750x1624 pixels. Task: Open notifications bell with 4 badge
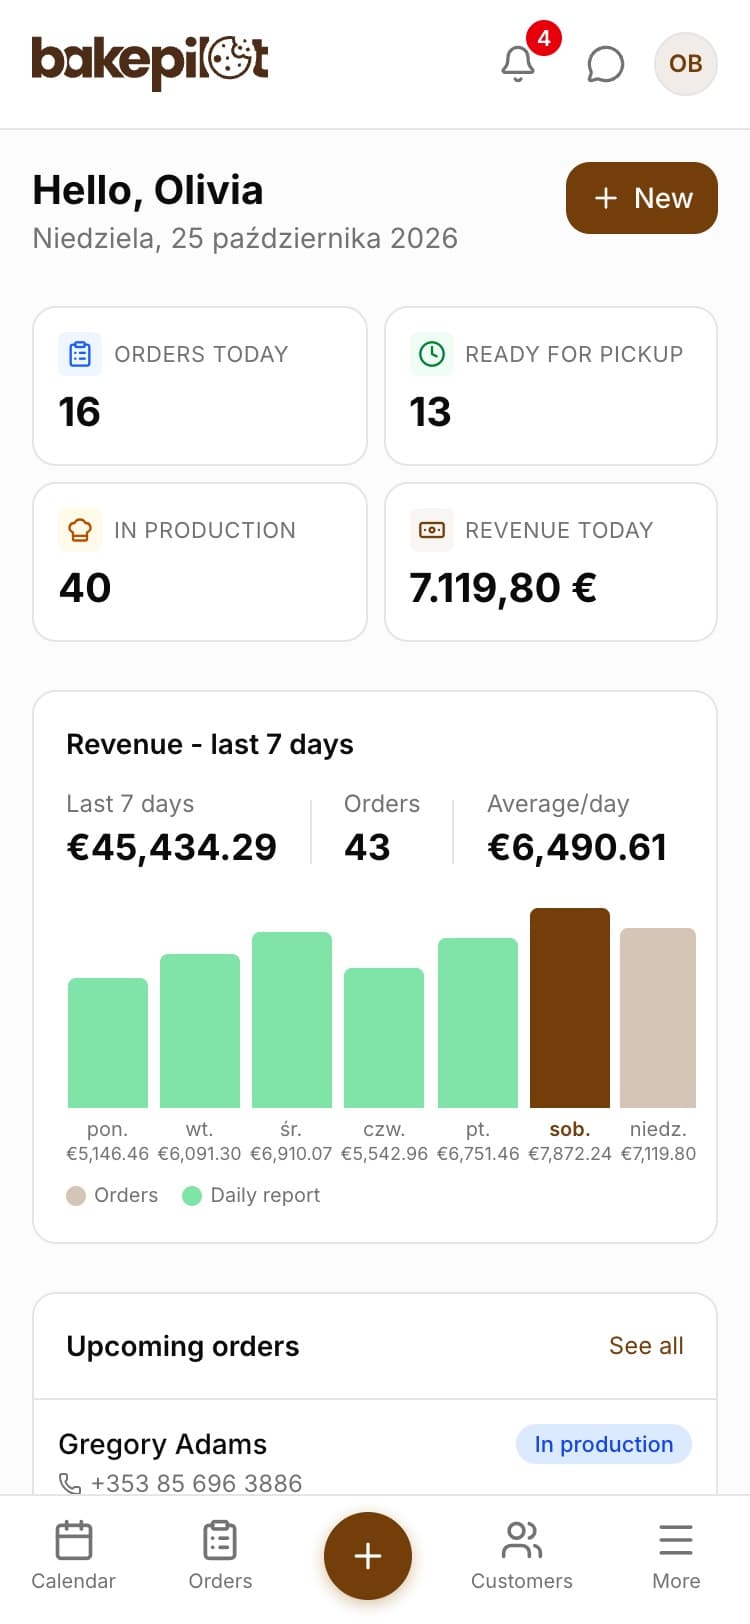click(519, 63)
